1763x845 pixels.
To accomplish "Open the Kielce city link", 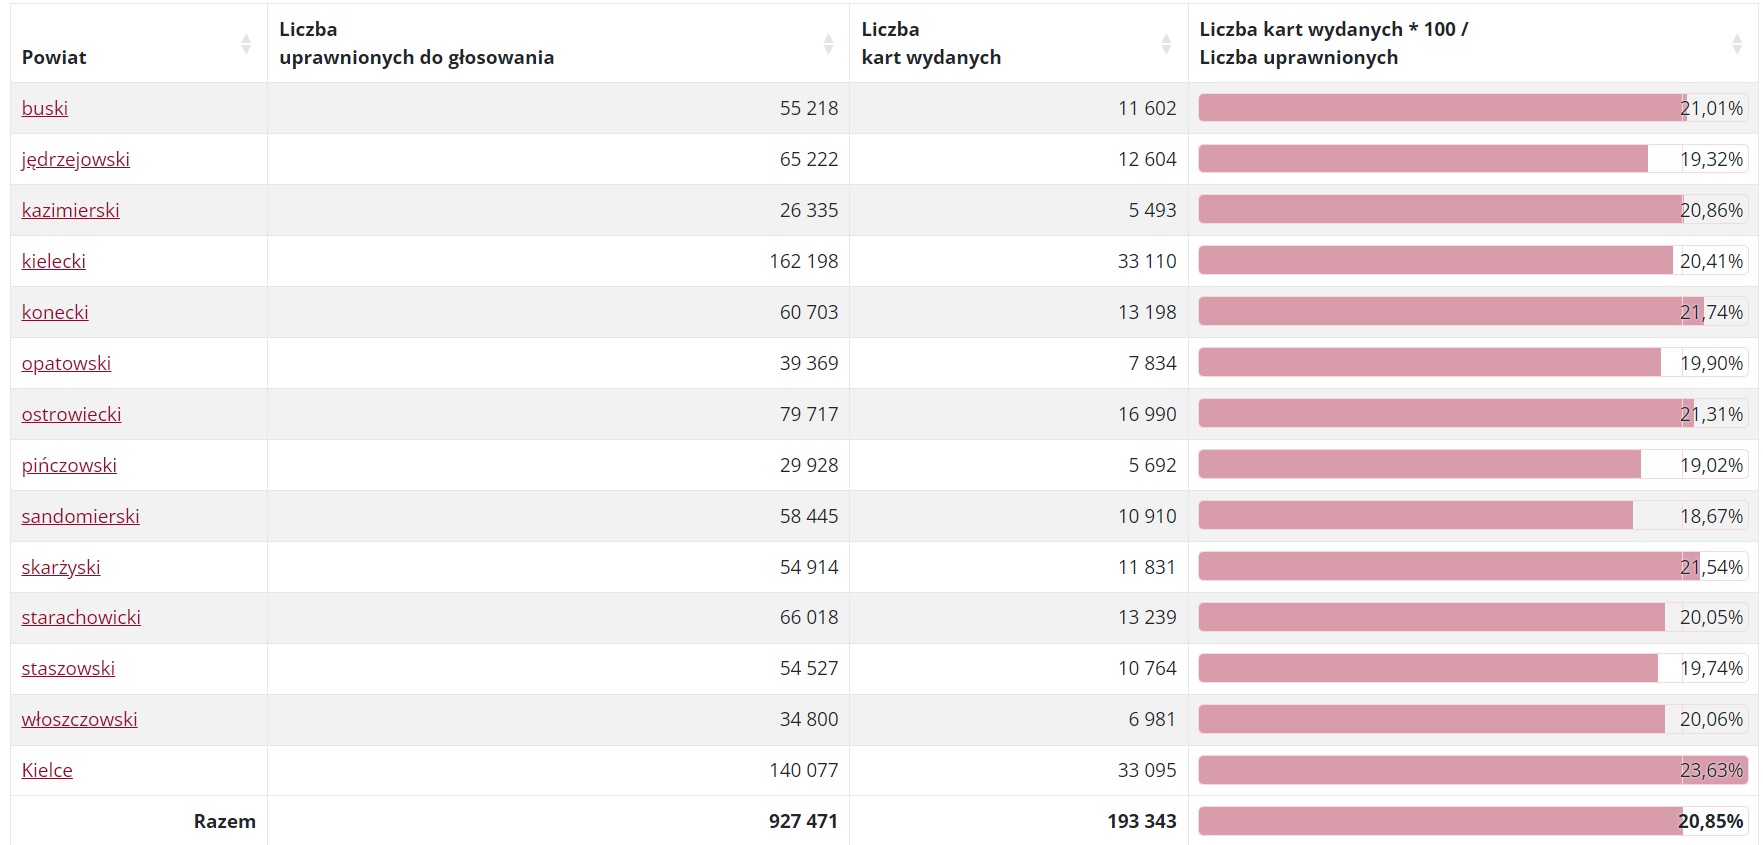I will [47, 770].
